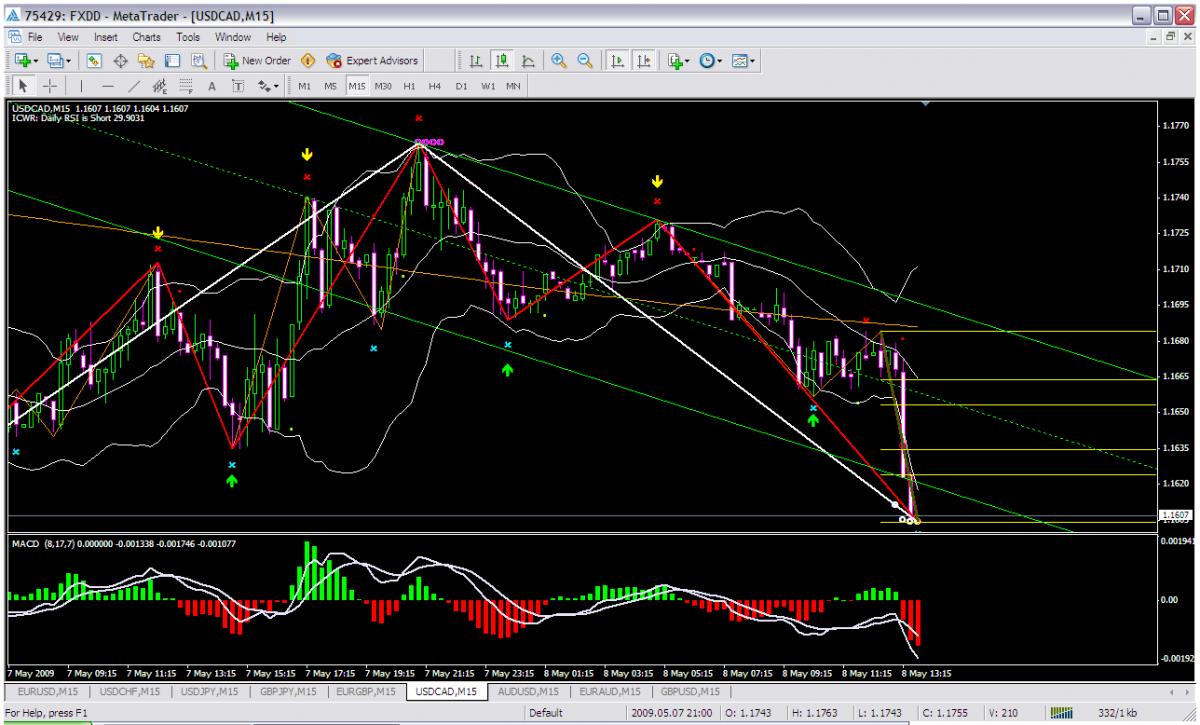Screen dimensions: 1200x725
Task: Draw a vertical line tool
Action: tap(82, 86)
